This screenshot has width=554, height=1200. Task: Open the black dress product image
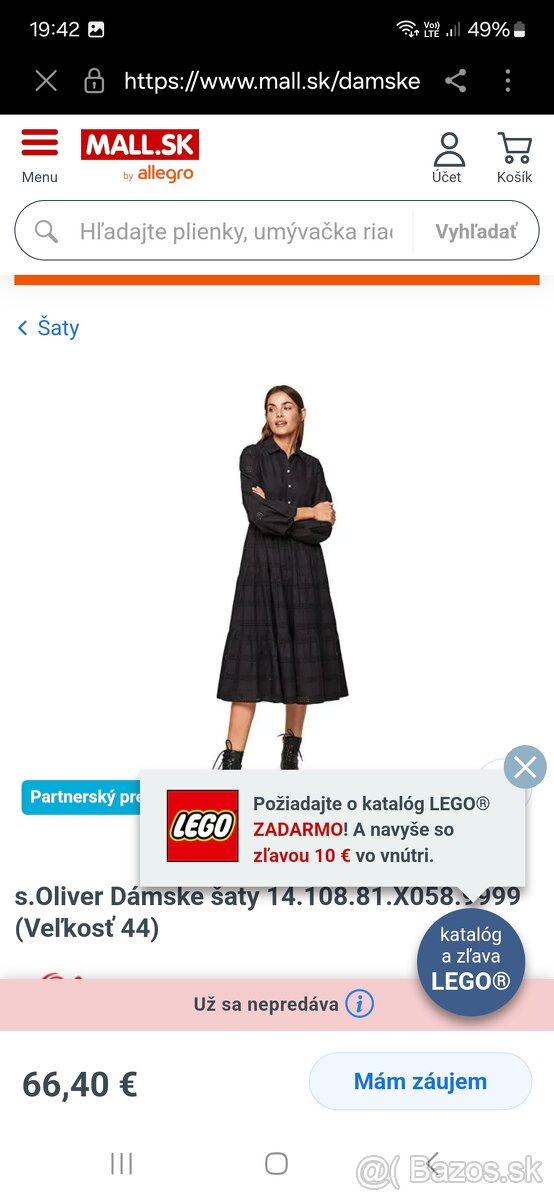point(282,577)
